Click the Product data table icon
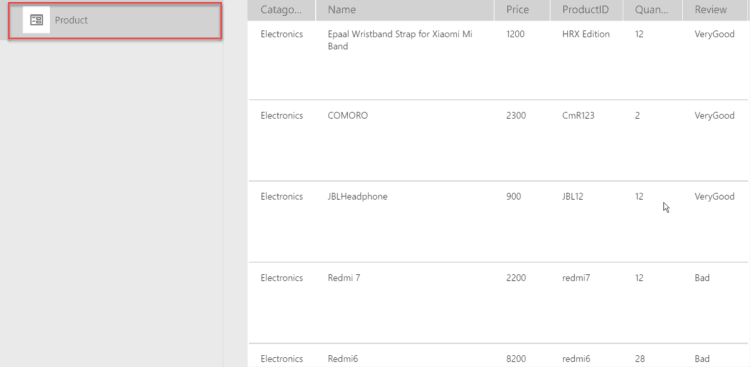 [x=36, y=20]
